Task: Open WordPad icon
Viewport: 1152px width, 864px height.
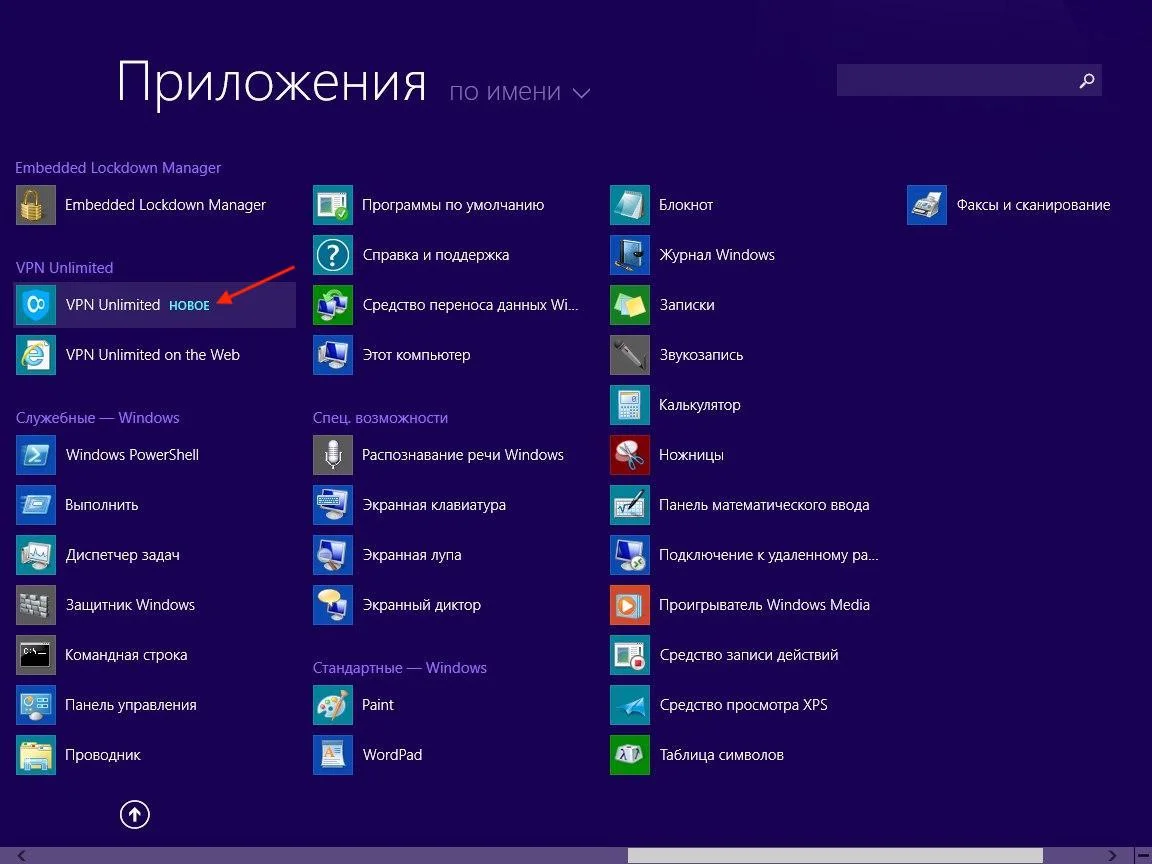Action: [333, 755]
